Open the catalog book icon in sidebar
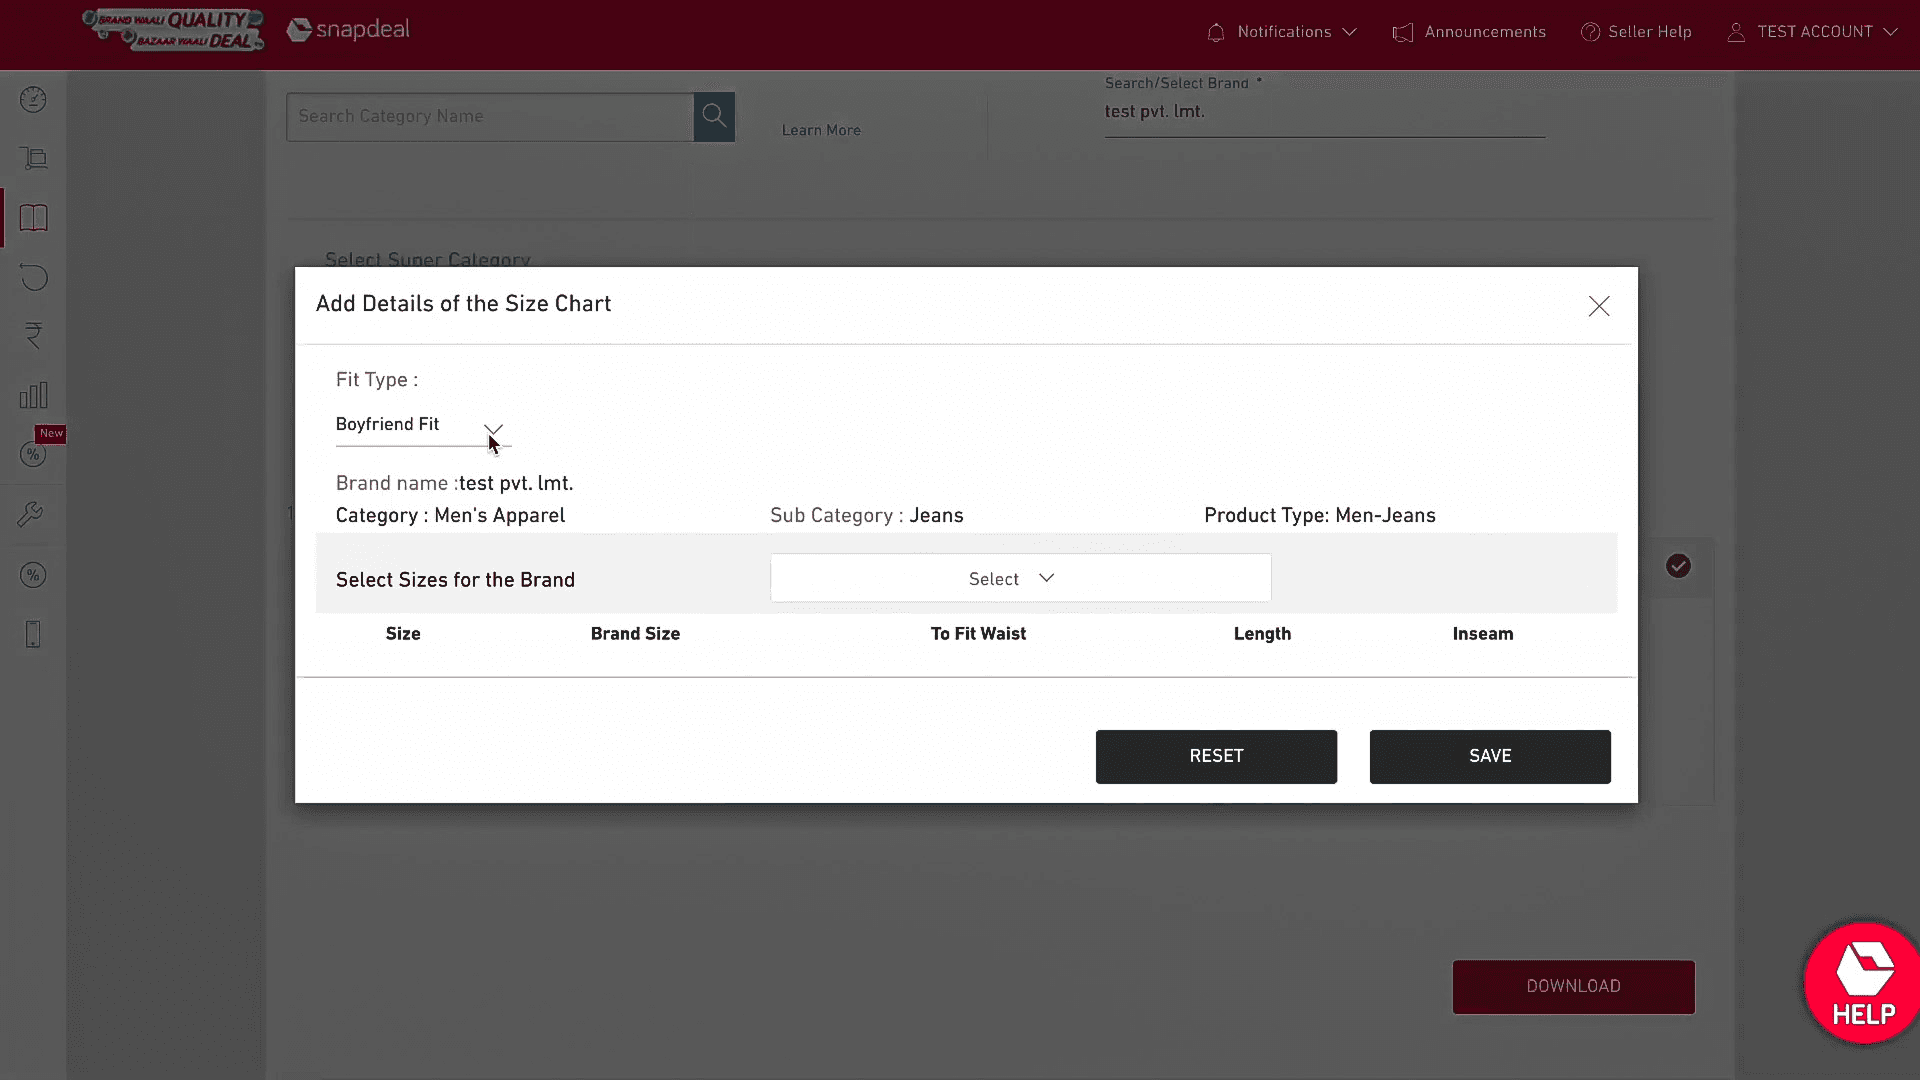 [33, 218]
